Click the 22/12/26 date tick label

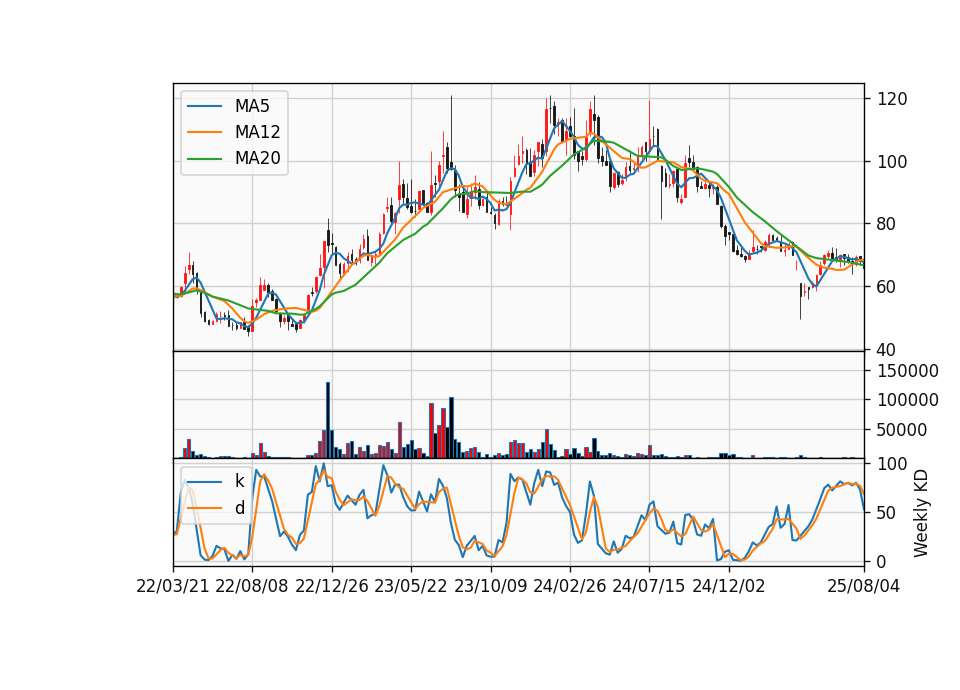click(332, 586)
